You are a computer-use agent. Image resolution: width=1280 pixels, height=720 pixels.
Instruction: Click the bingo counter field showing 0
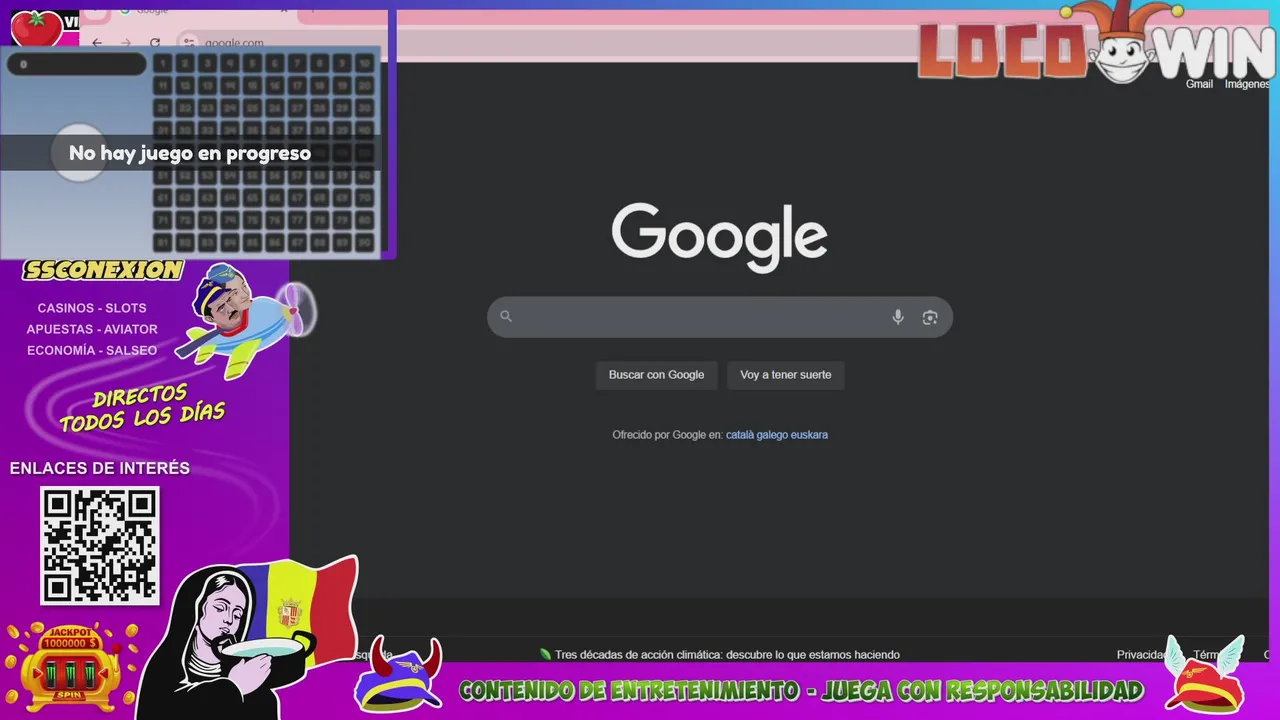tap(77, 64)
